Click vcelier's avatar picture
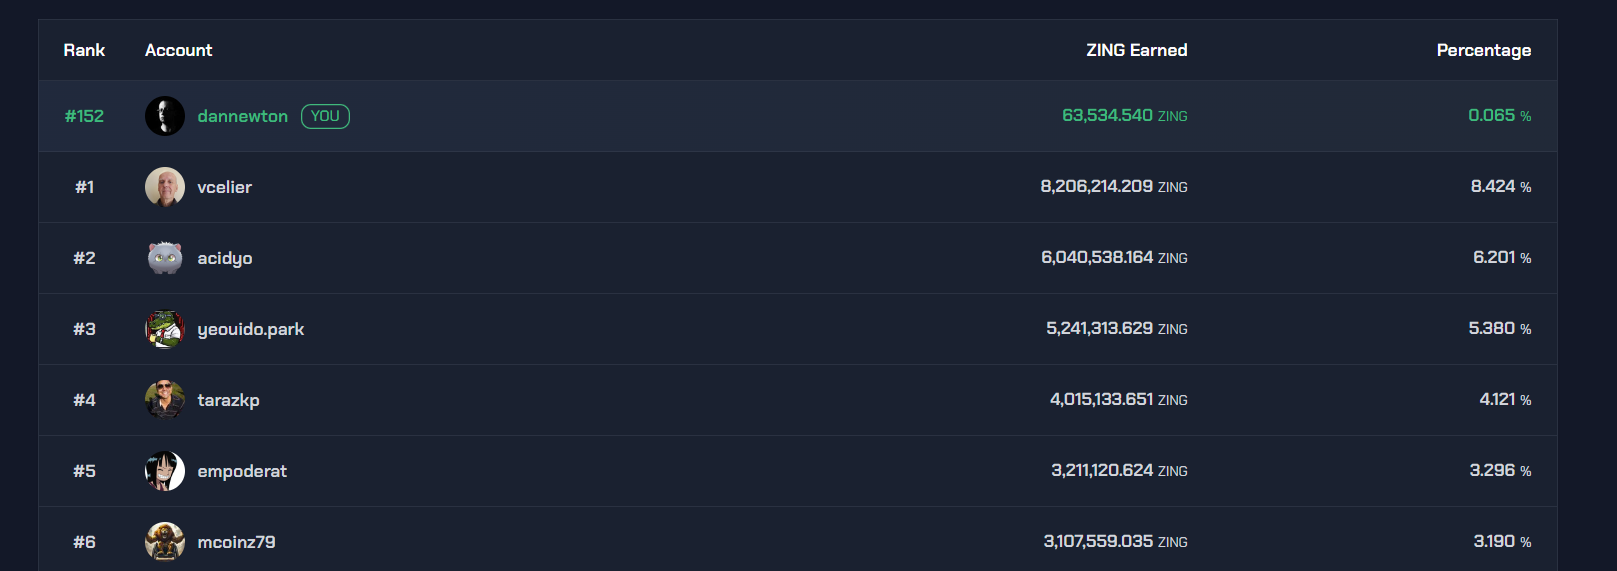 (165, 187)
